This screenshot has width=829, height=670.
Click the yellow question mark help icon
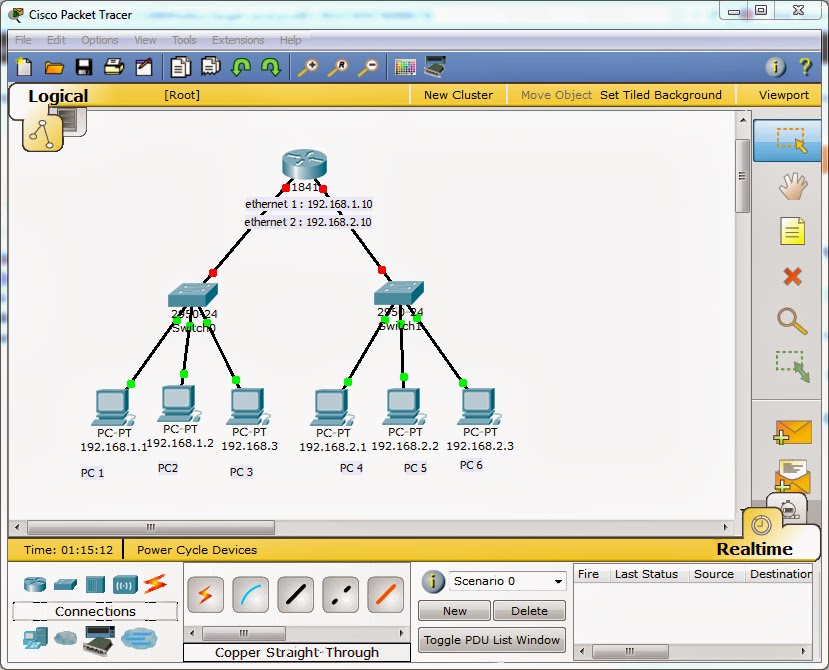tap(805, 67)
